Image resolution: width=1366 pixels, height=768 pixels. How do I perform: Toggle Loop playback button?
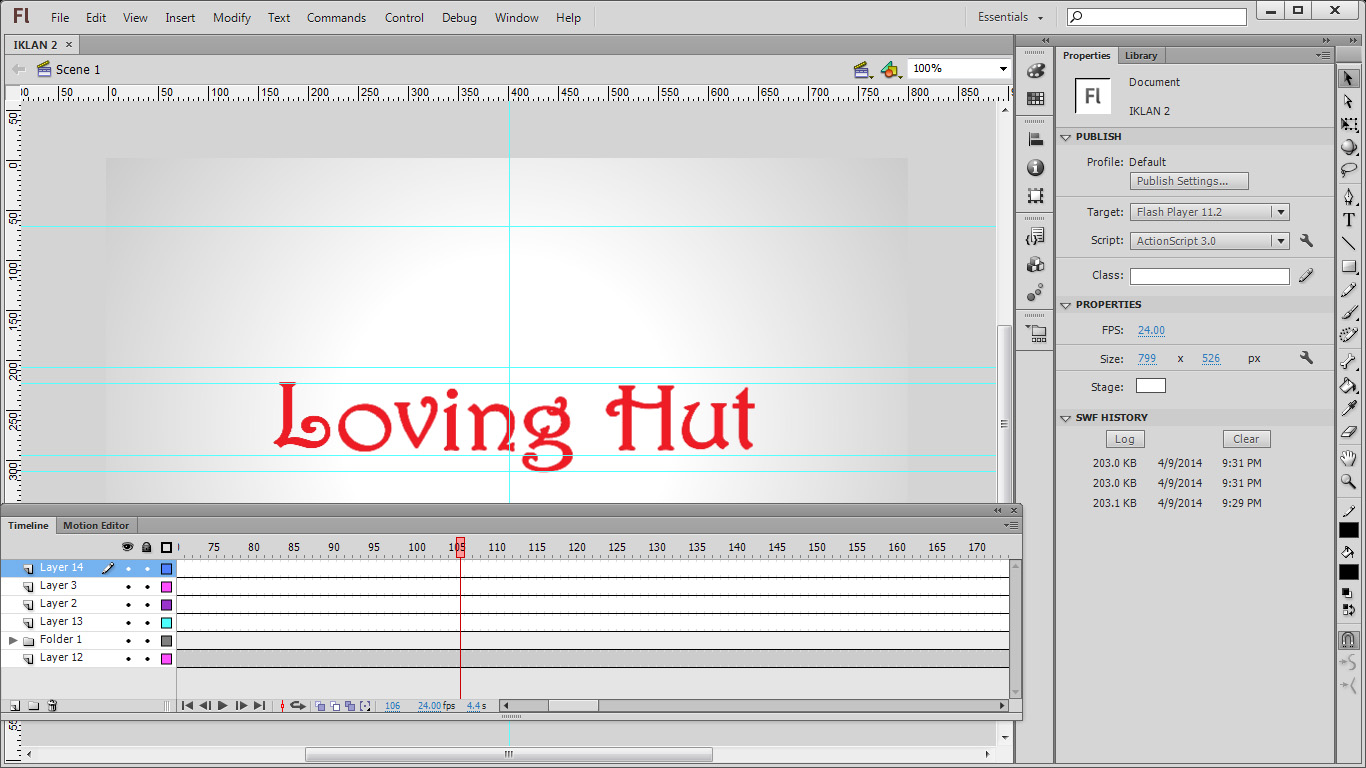(x=297, y=706)
